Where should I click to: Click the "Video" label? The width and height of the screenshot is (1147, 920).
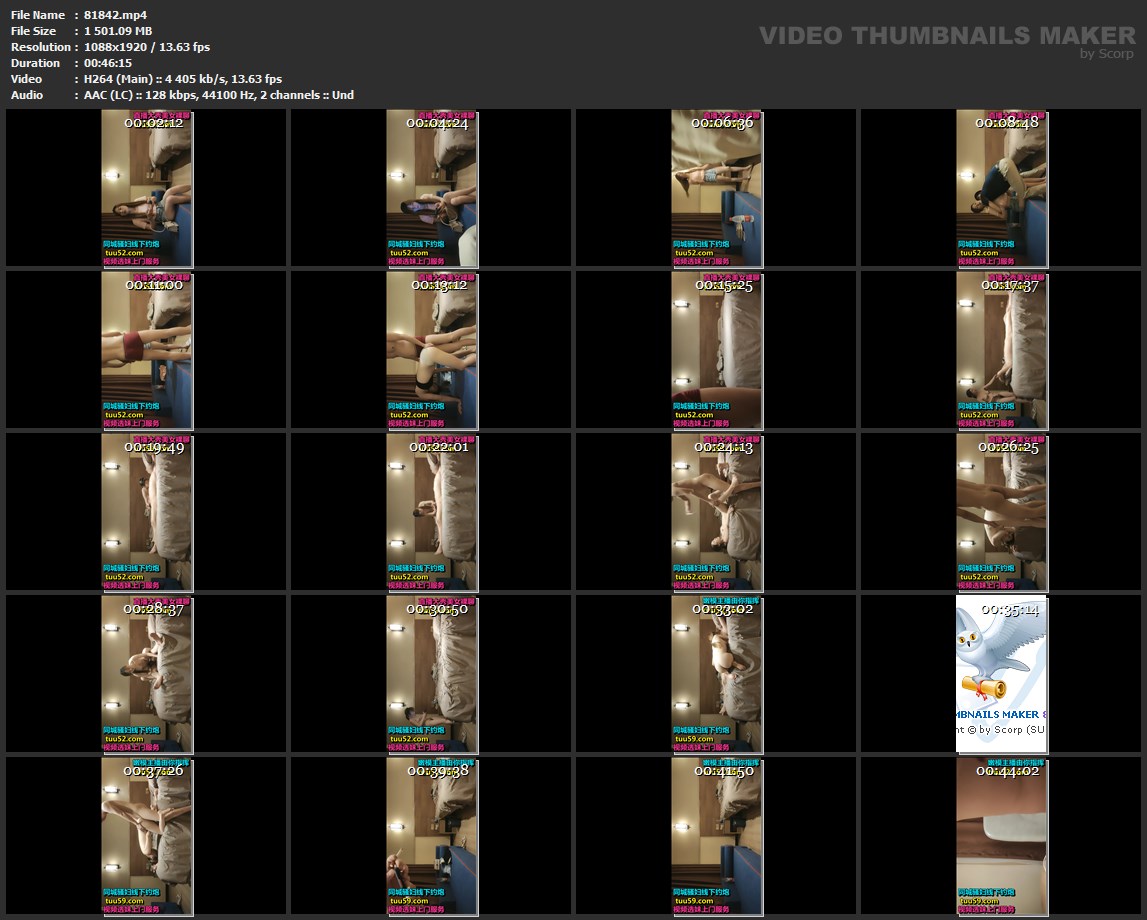click(x=26, y=79)
